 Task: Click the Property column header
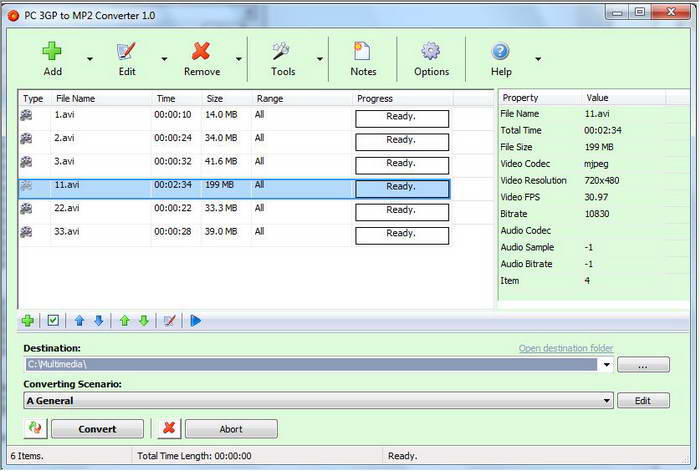pyautogui.click(x=540, y=97)
